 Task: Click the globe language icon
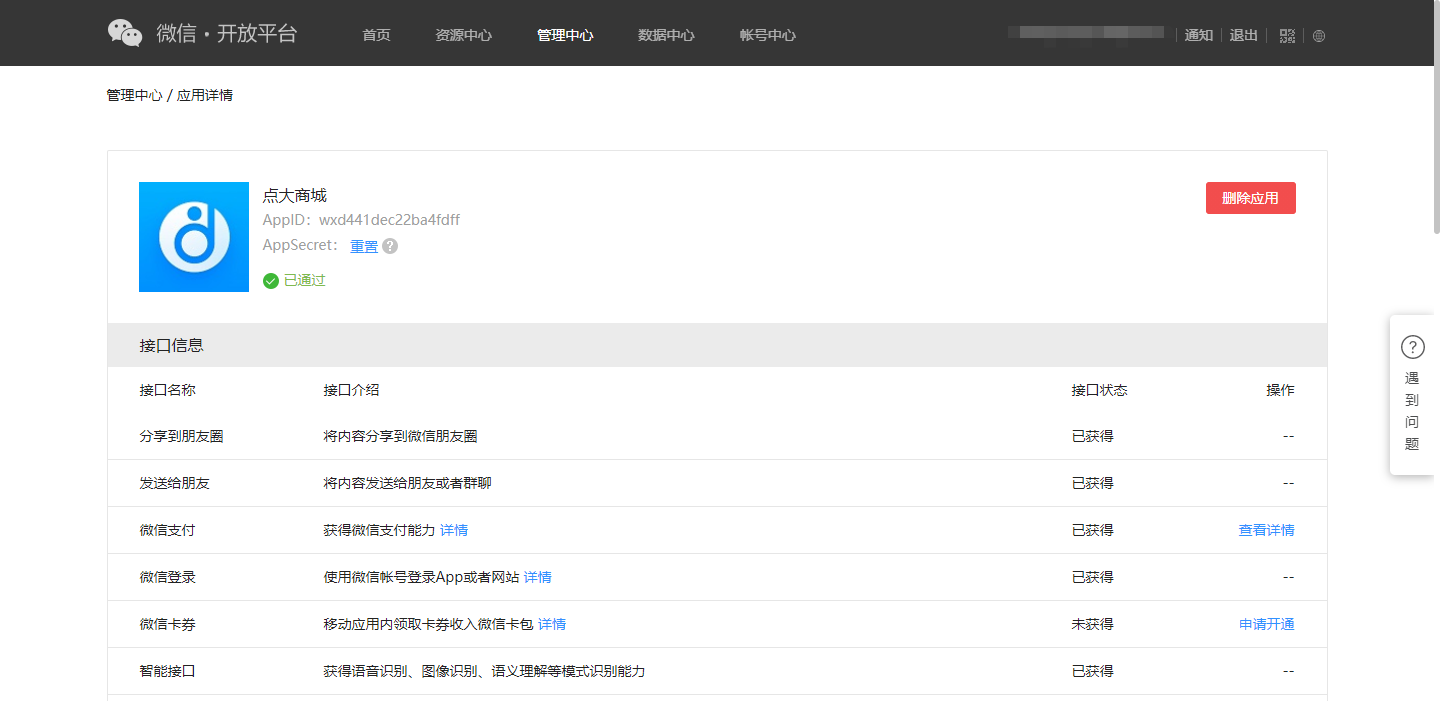(x=1319, y=36)
